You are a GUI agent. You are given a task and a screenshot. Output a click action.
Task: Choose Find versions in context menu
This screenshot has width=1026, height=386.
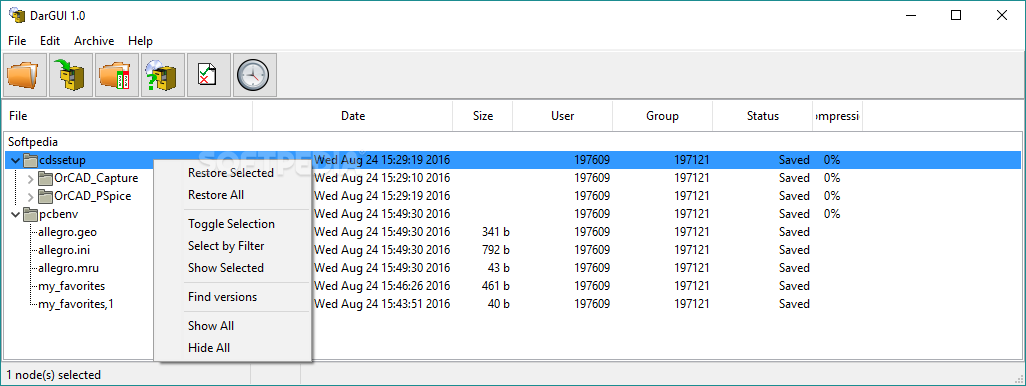click(x=222, y=297)
